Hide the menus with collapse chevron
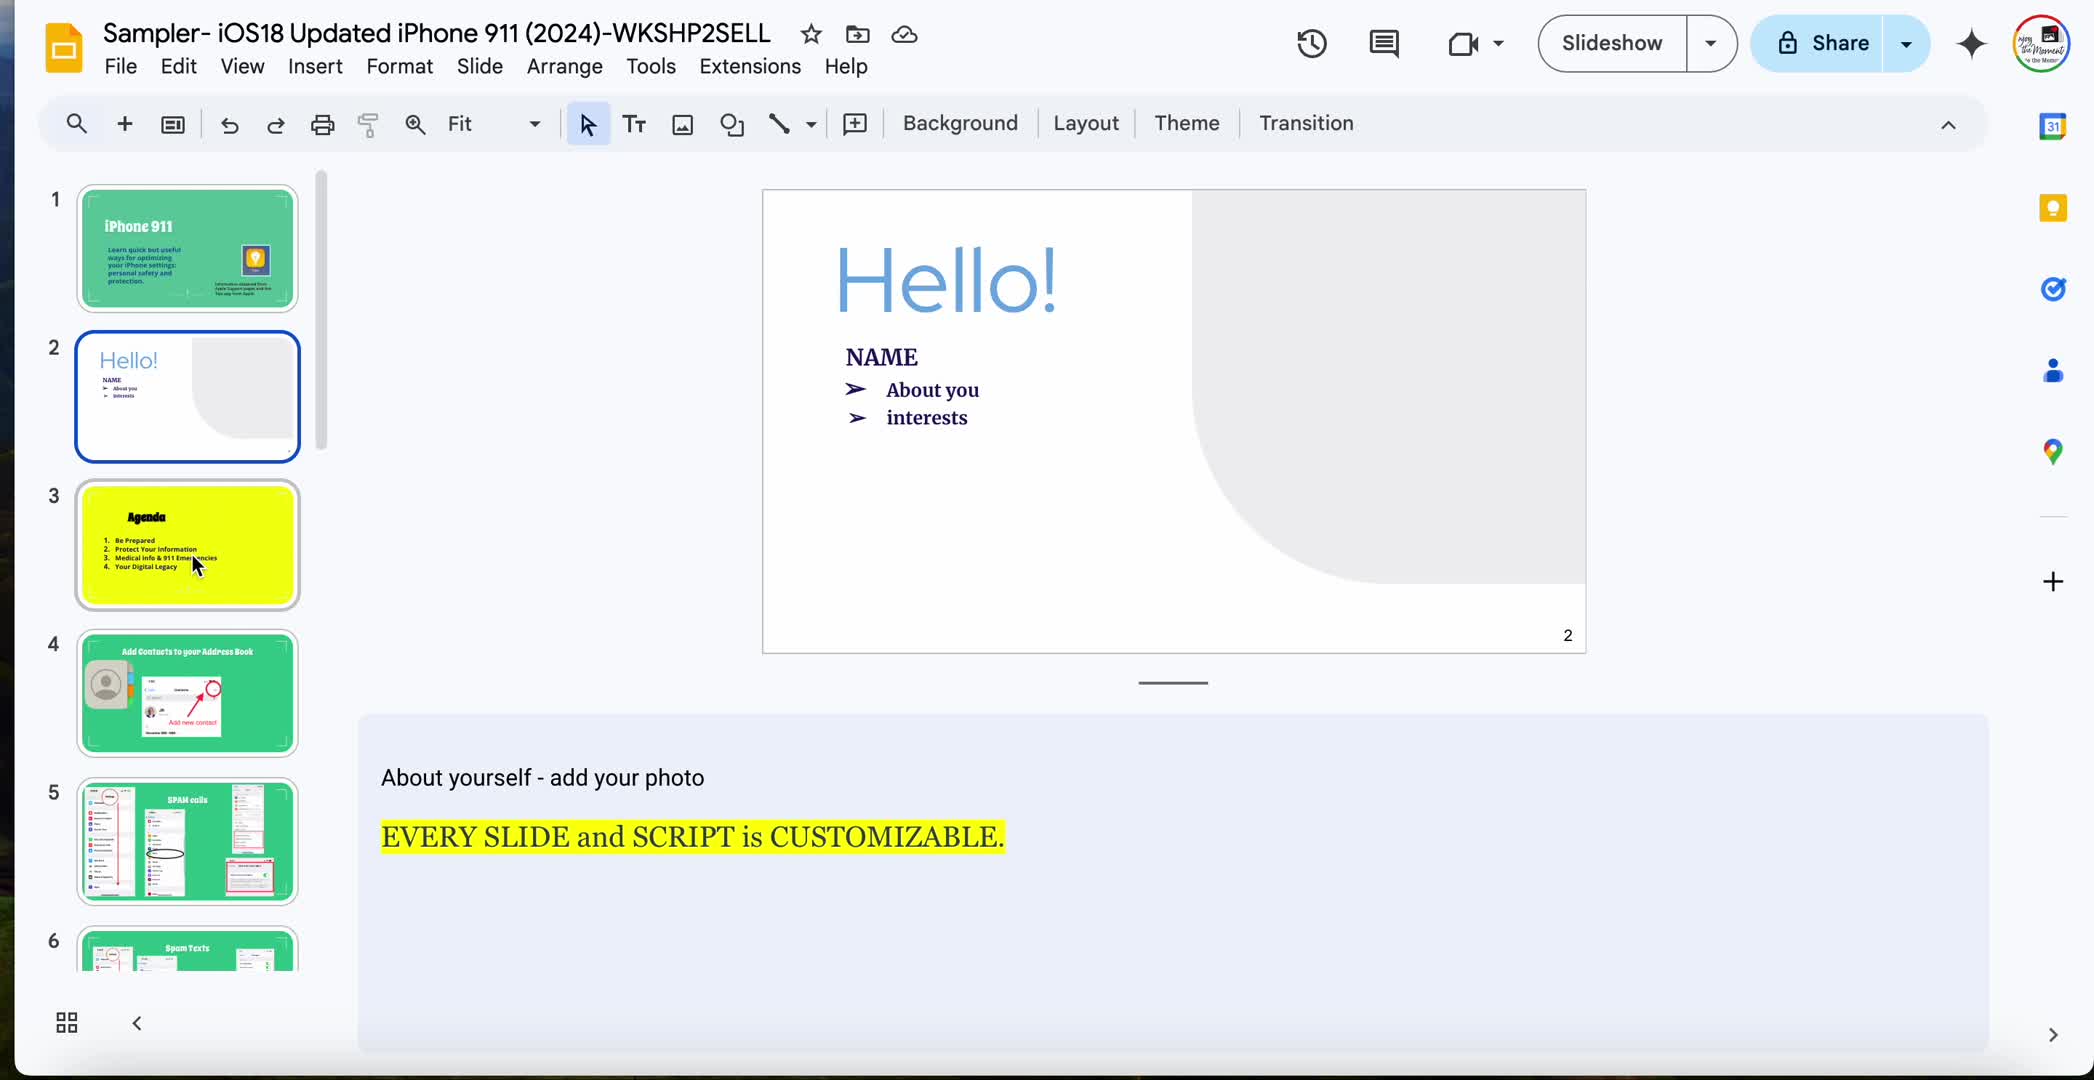This screenshot has height=1080, width=2094. pos(1948,125)
